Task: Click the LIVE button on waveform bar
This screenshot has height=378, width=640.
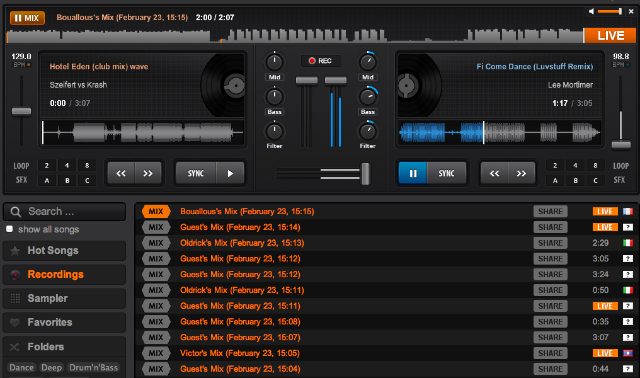Action: [x=610, y=36]
